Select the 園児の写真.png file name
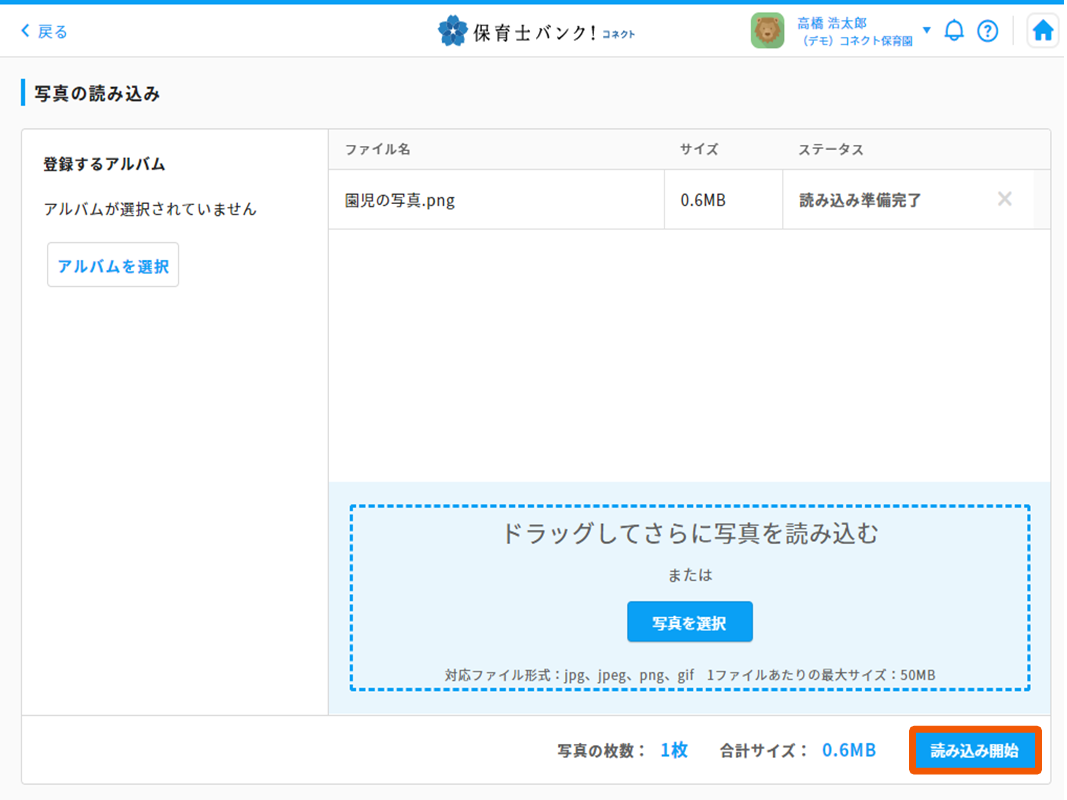 coord(400,200)
